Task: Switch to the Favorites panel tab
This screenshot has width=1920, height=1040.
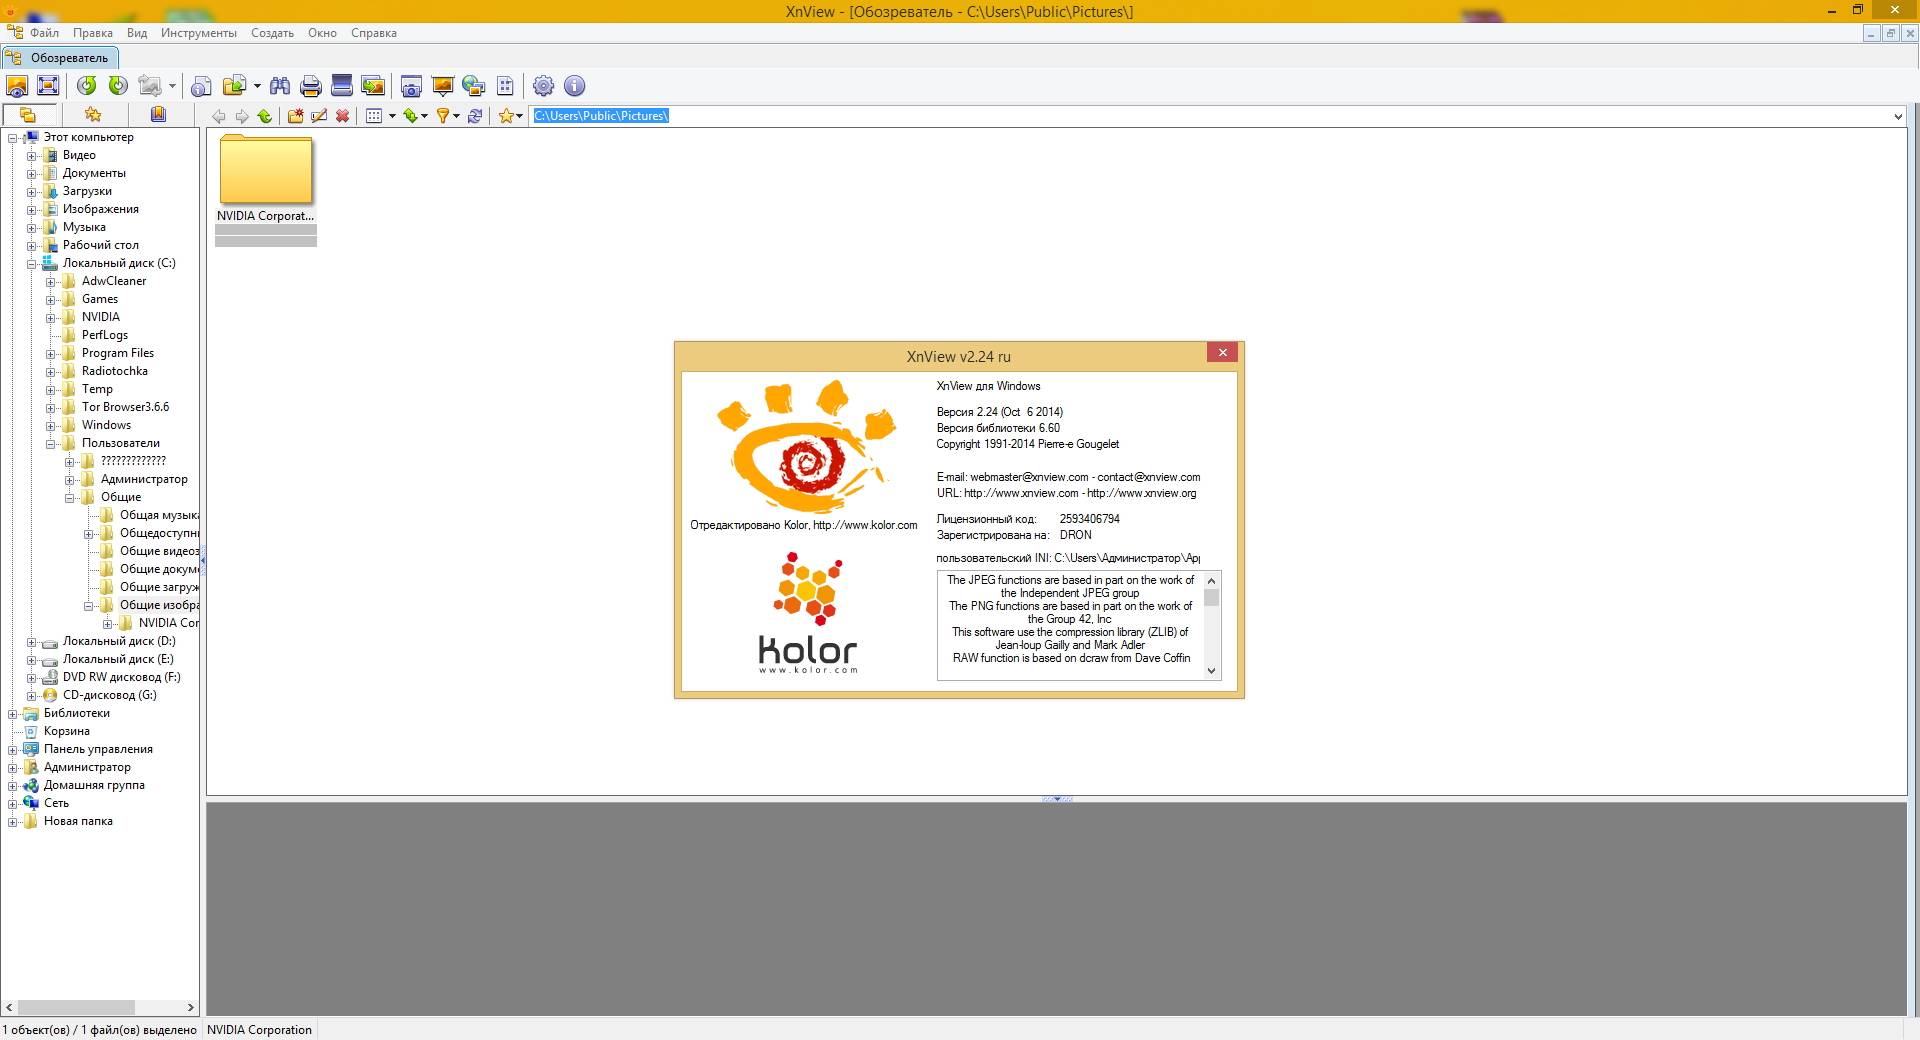Action: point(93,115)
